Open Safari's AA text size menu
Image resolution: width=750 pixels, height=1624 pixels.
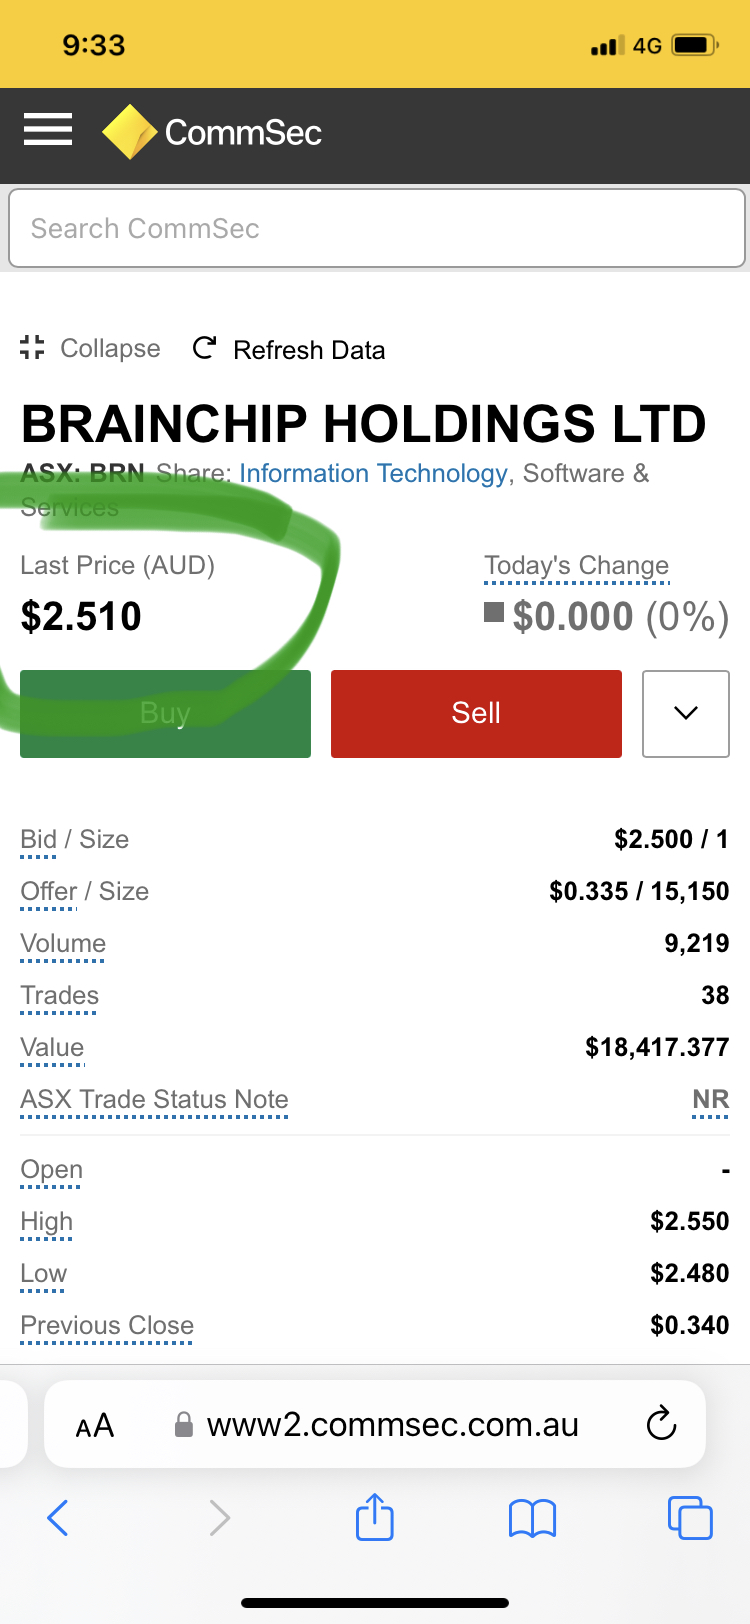95,1425
